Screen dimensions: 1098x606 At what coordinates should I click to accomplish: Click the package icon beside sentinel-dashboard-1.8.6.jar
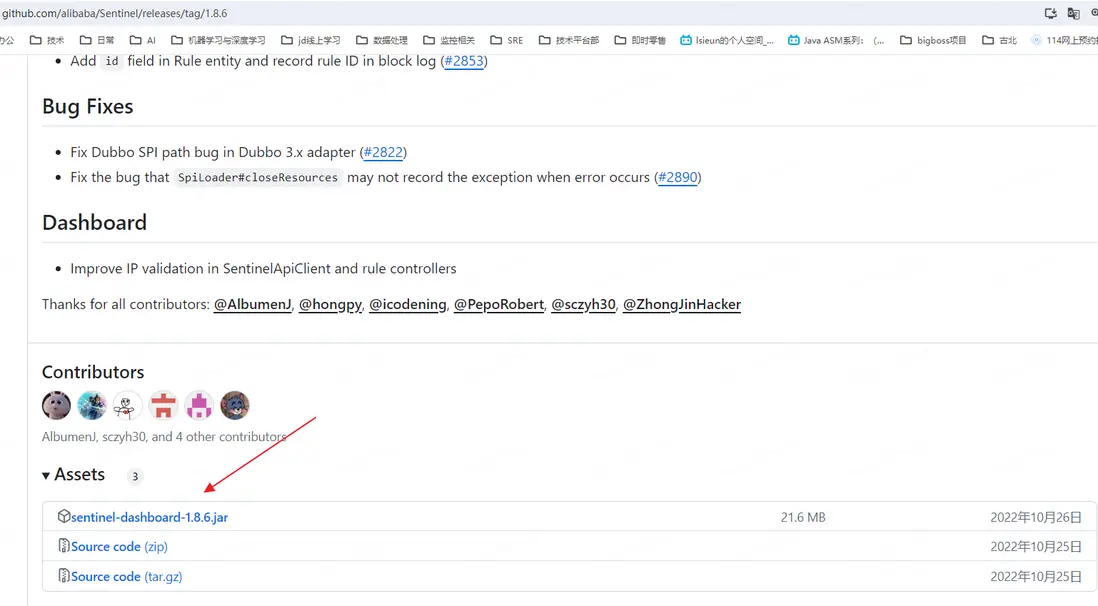(x=64, y=516)
